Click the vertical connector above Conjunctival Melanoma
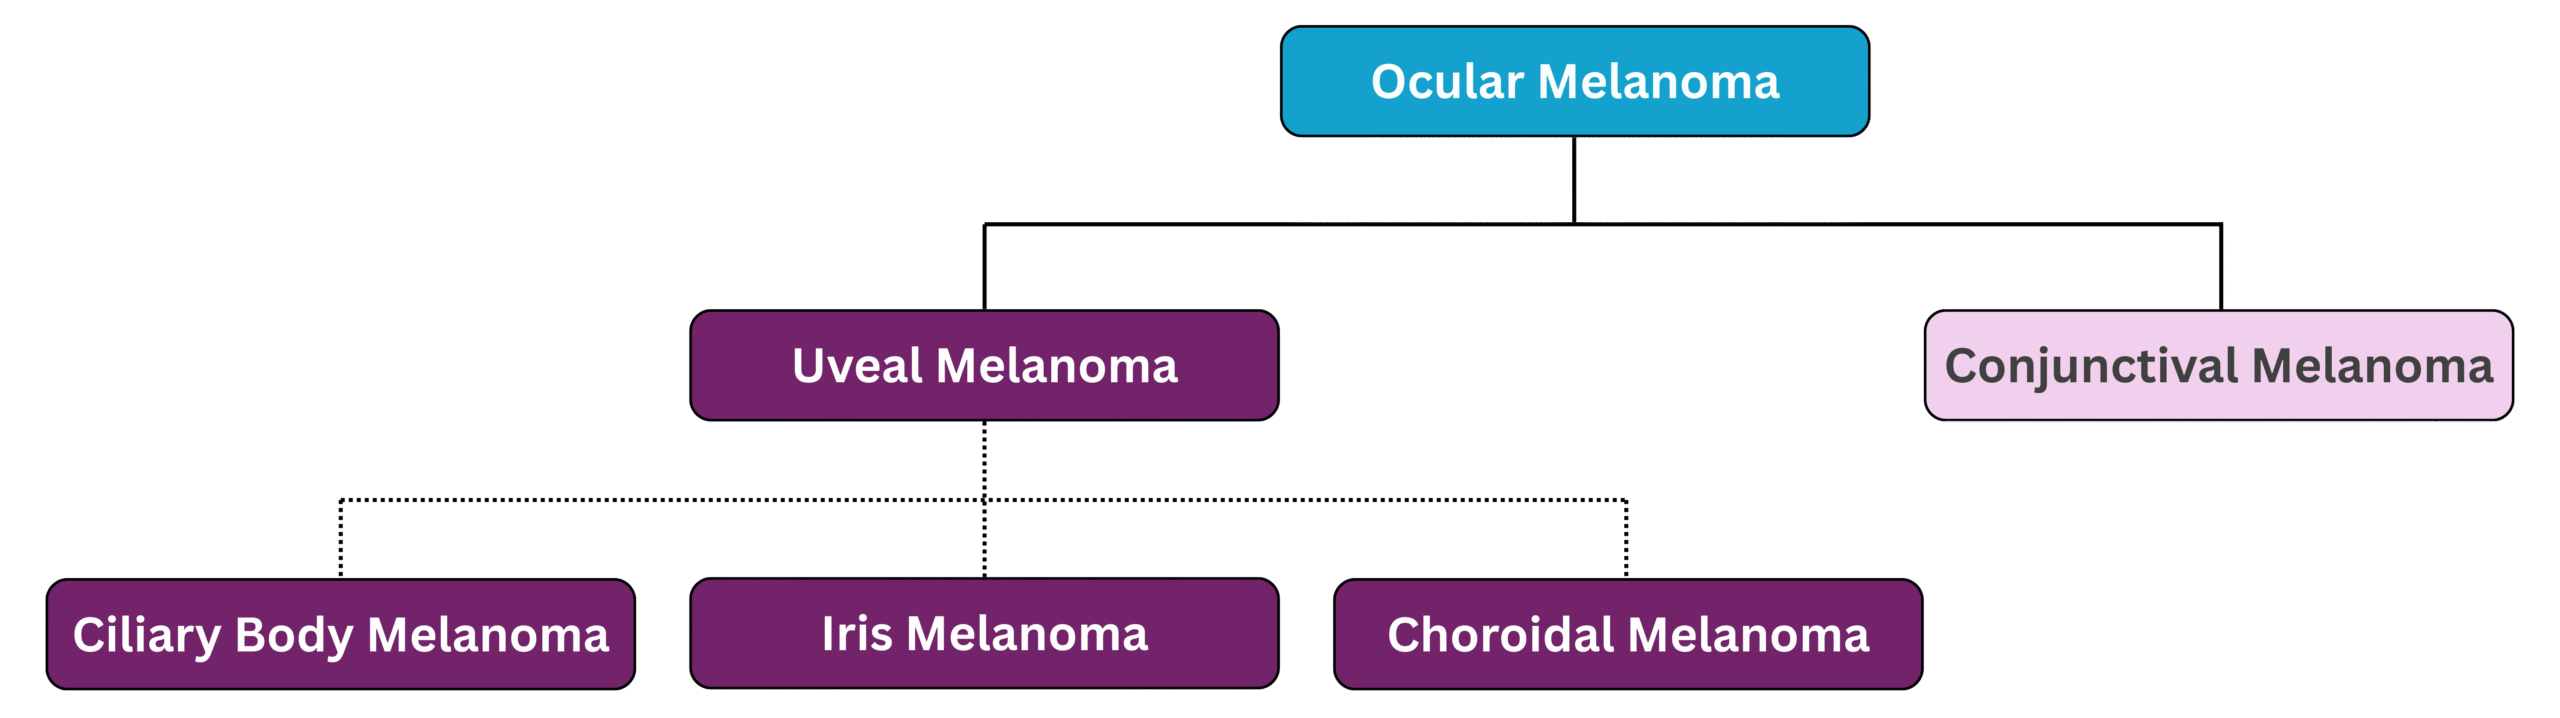This screenshot has width=2560, height=718. [2220, 268]
